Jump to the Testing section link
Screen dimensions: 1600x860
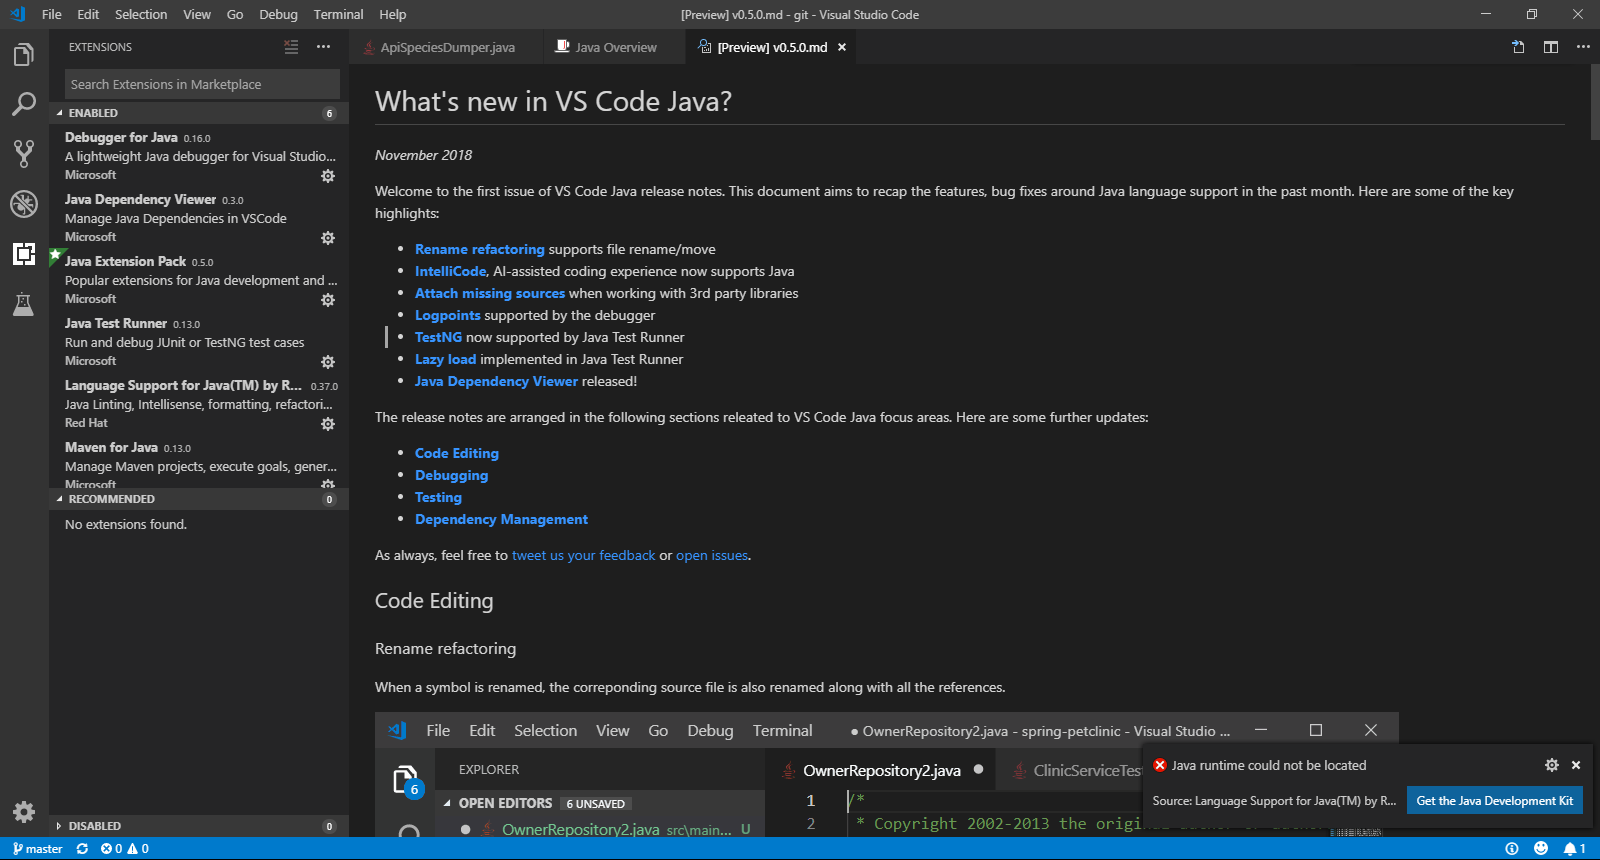pyautogui.click(x=438, y=497)
